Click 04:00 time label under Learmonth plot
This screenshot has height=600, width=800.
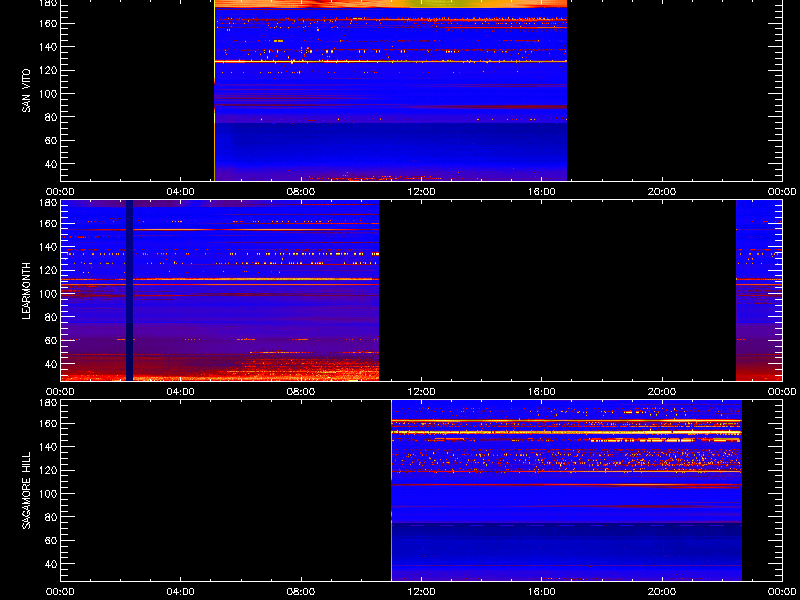[x=181, y=392]
